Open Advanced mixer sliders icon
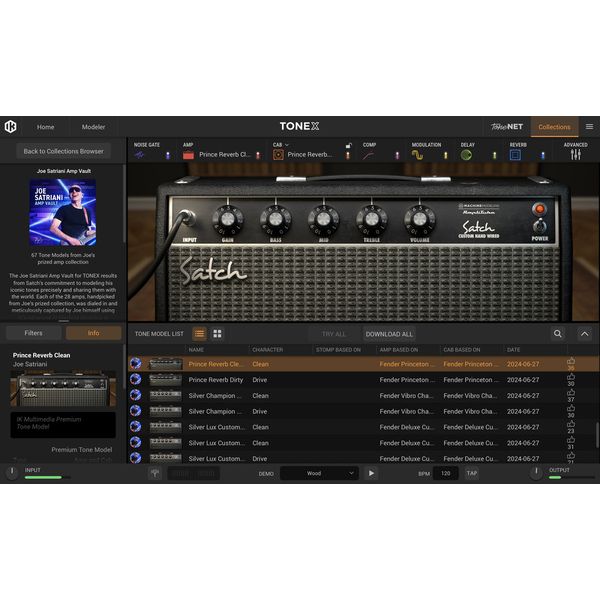Image resolution: width=600 pixels, height=600 pixels. pos(576,155)
